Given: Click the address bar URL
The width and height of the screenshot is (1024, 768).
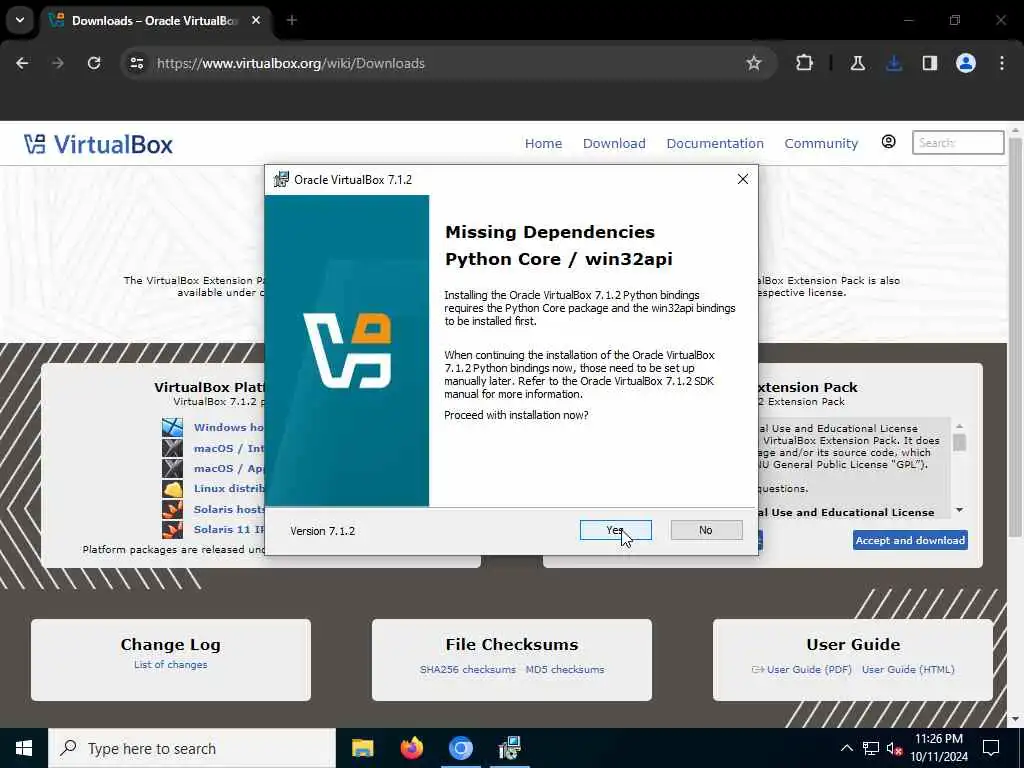Looking at the screenshot, I should coord(291,63).
